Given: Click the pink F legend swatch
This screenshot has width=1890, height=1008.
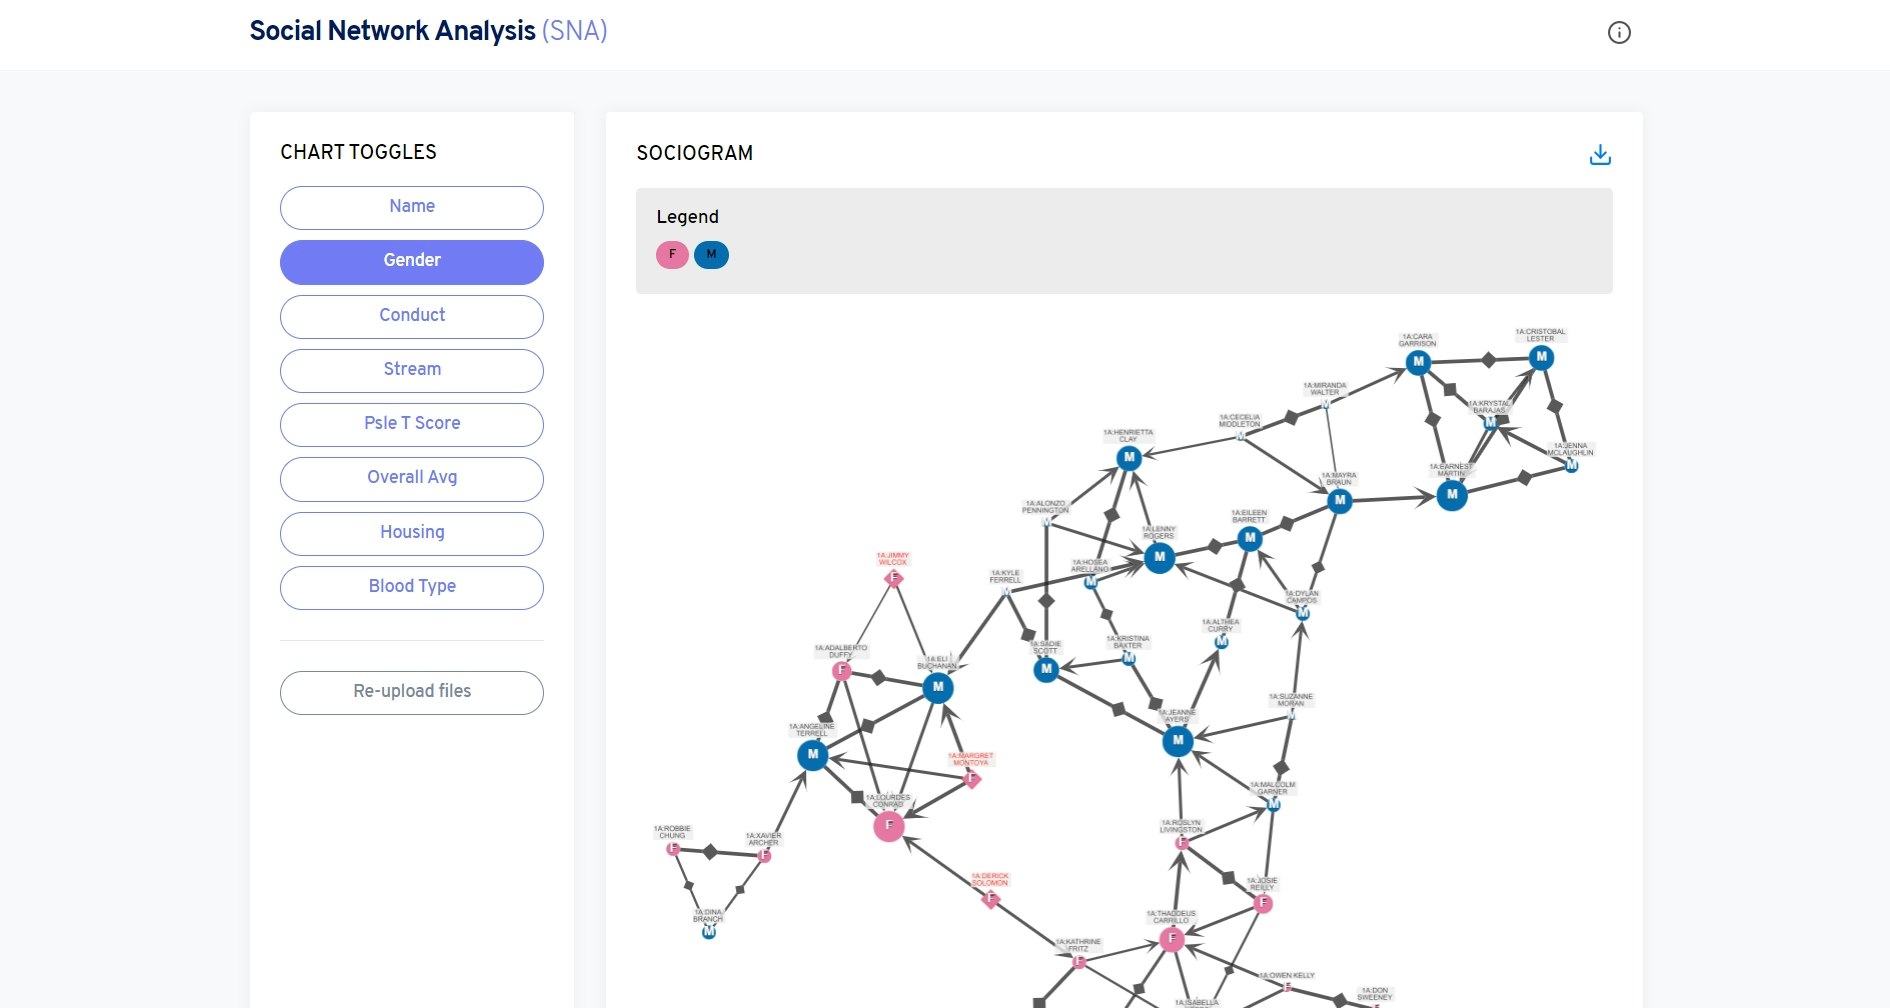Looking at the screenshot, I should pyautogui.click(x=671, y=254).
